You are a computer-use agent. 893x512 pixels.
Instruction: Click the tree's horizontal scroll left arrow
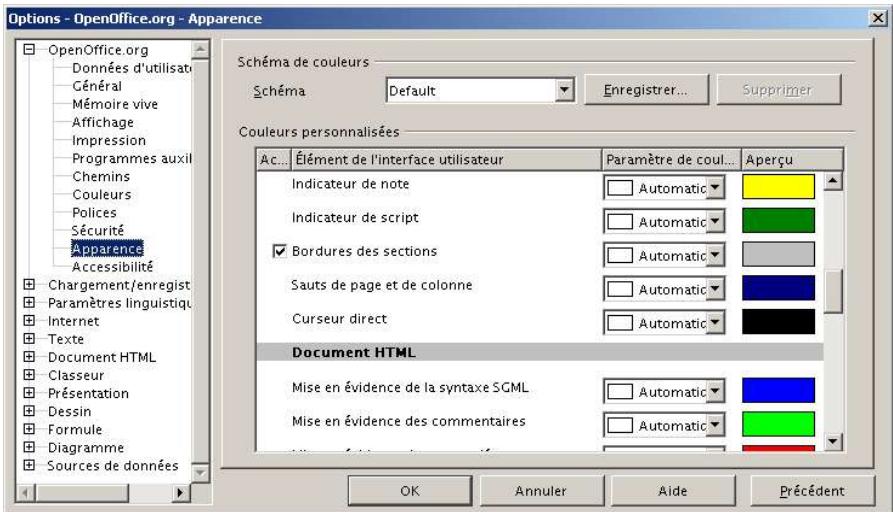pyautogui.click(x=26, y=492)
